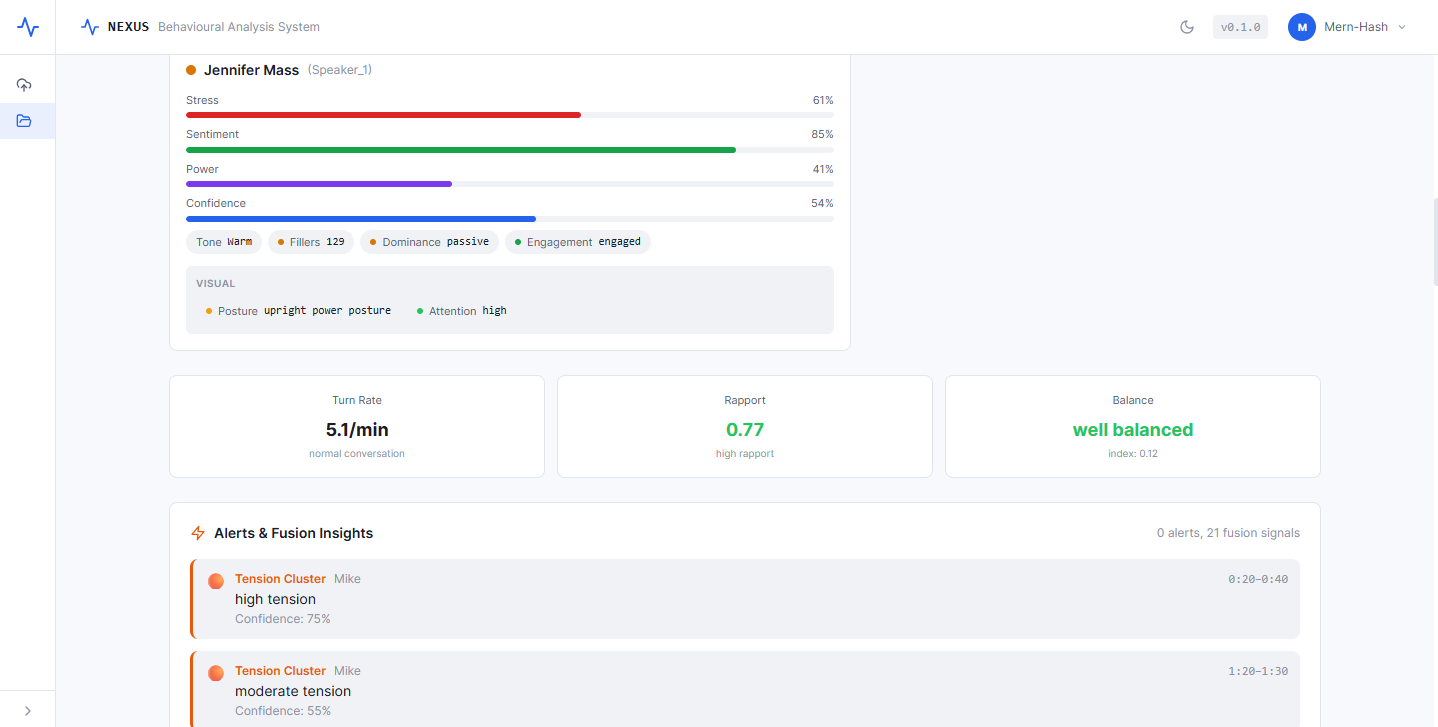This screenshot has width=1438, height=727.
Task: Click the Speaker_1 label
Action: (x=340, y=70)
